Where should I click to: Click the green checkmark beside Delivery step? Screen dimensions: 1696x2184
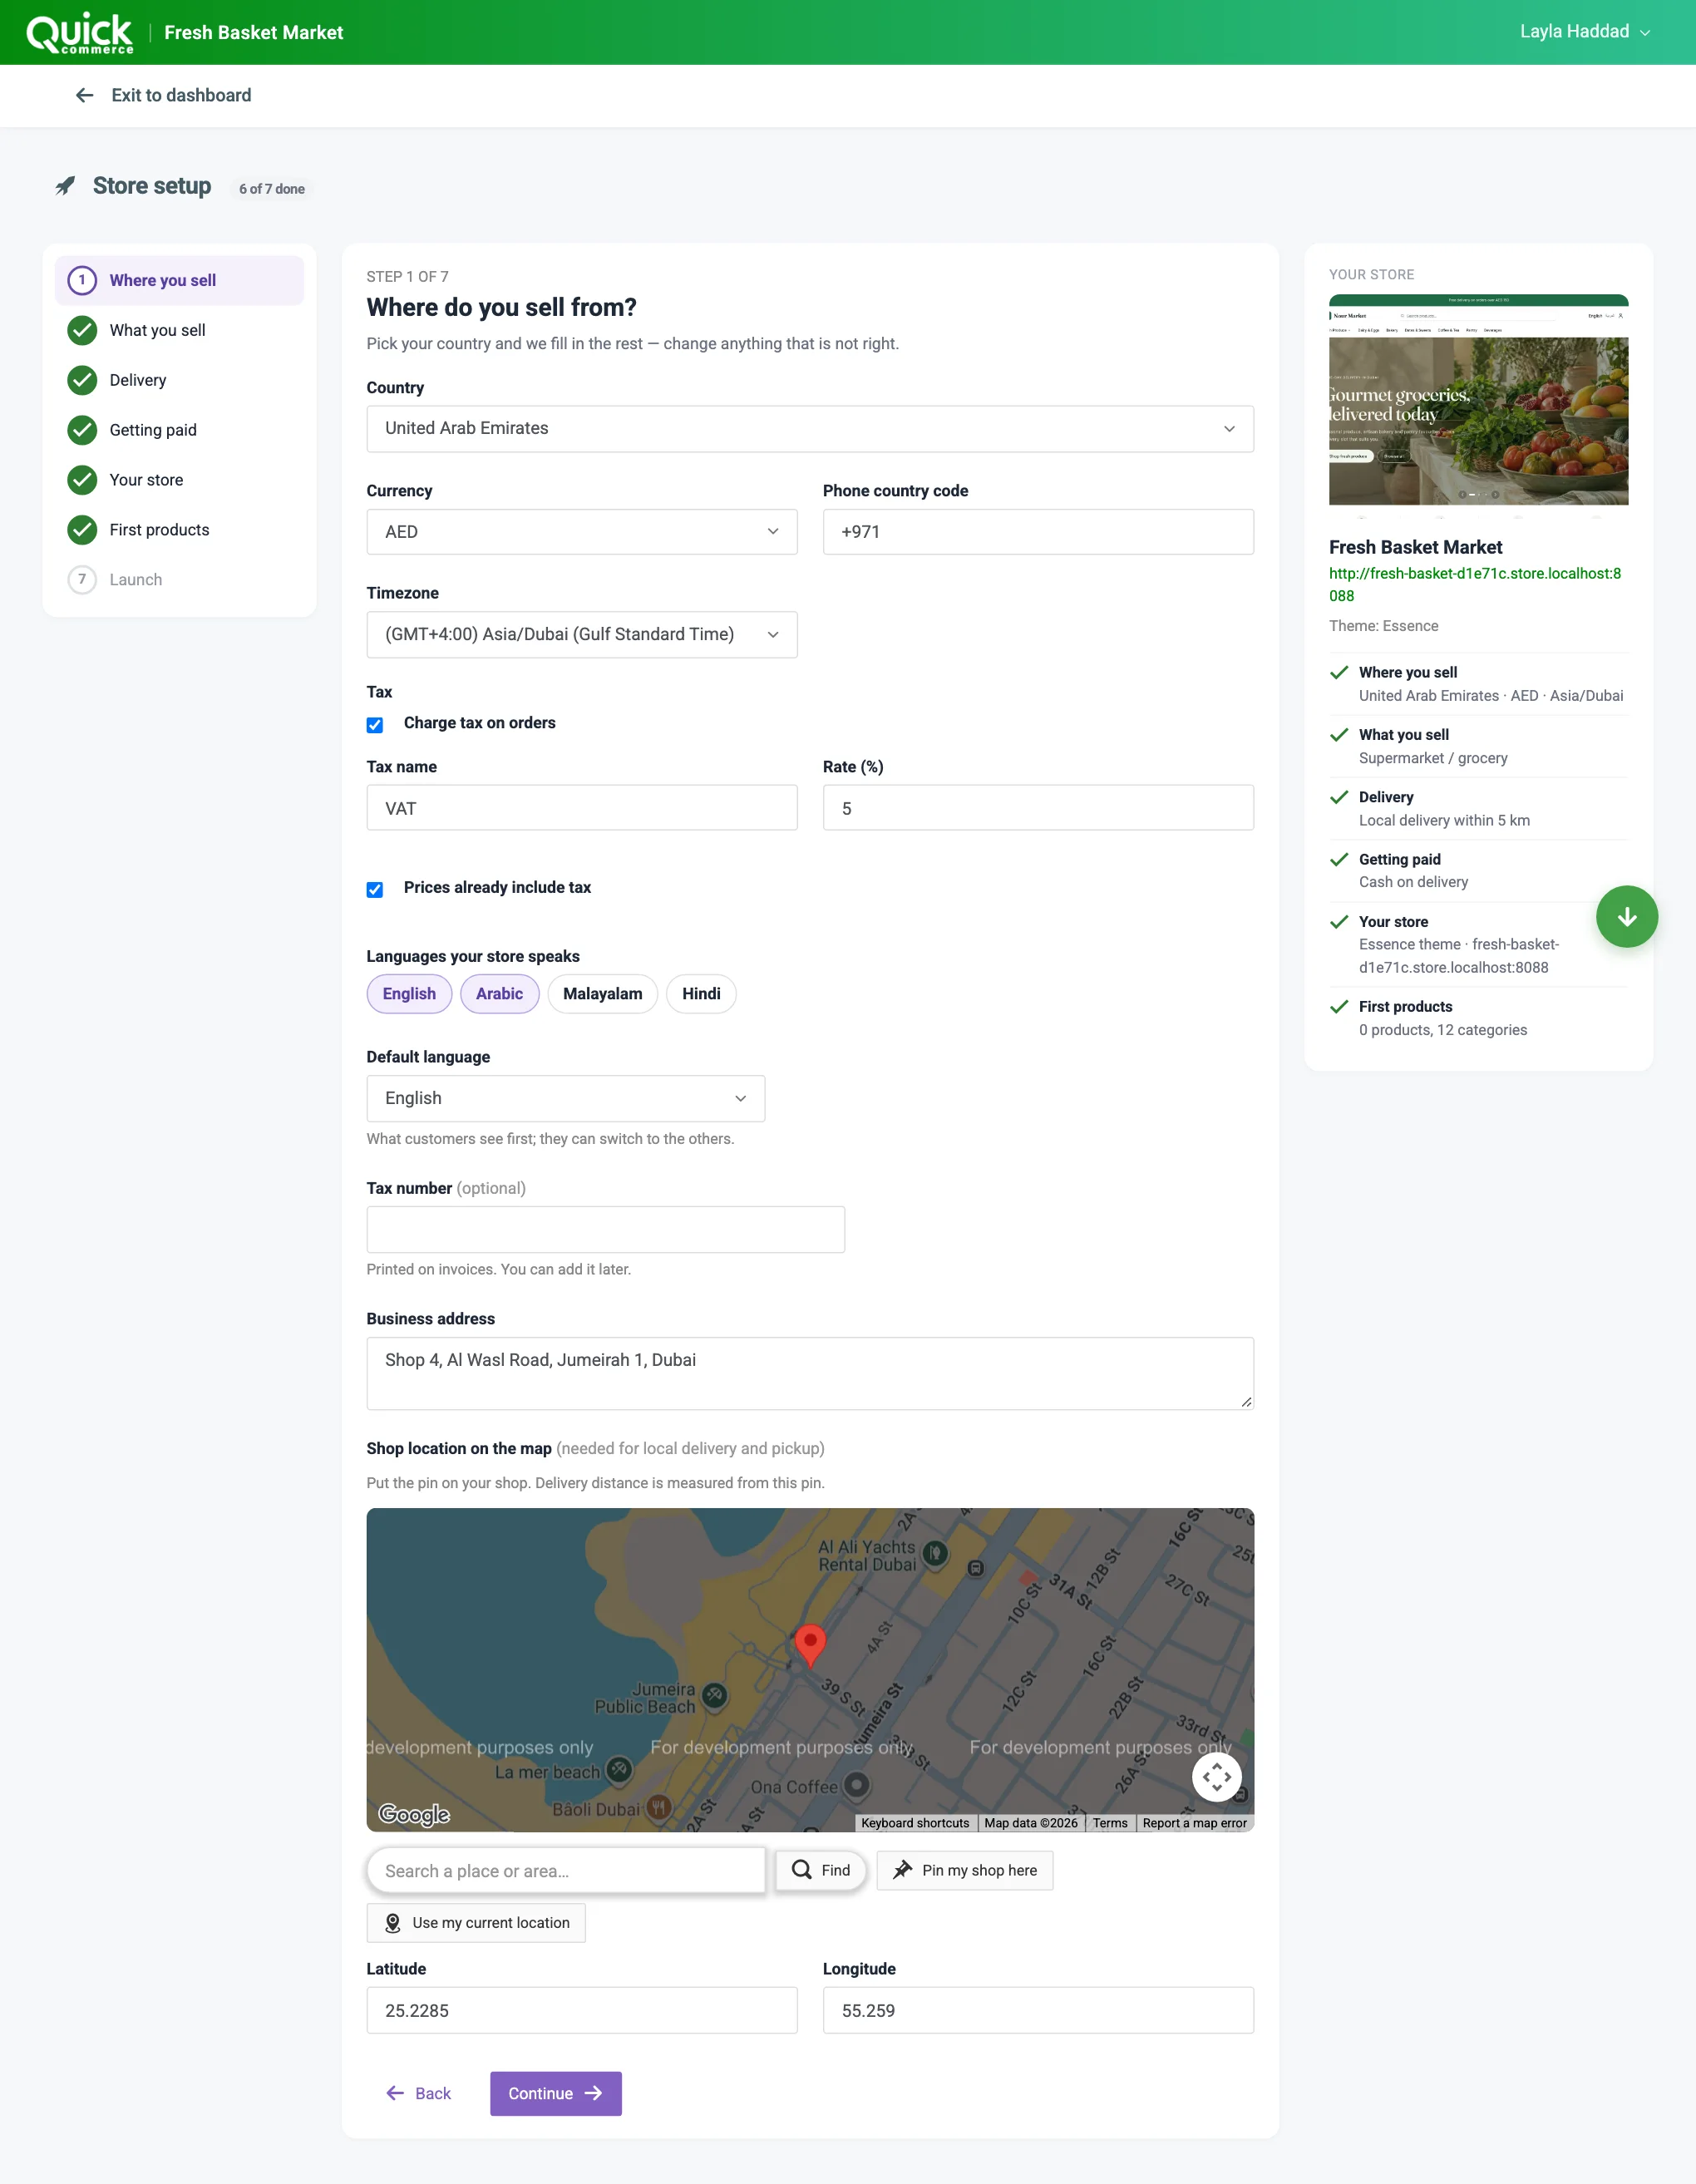(x=82, y=380)
